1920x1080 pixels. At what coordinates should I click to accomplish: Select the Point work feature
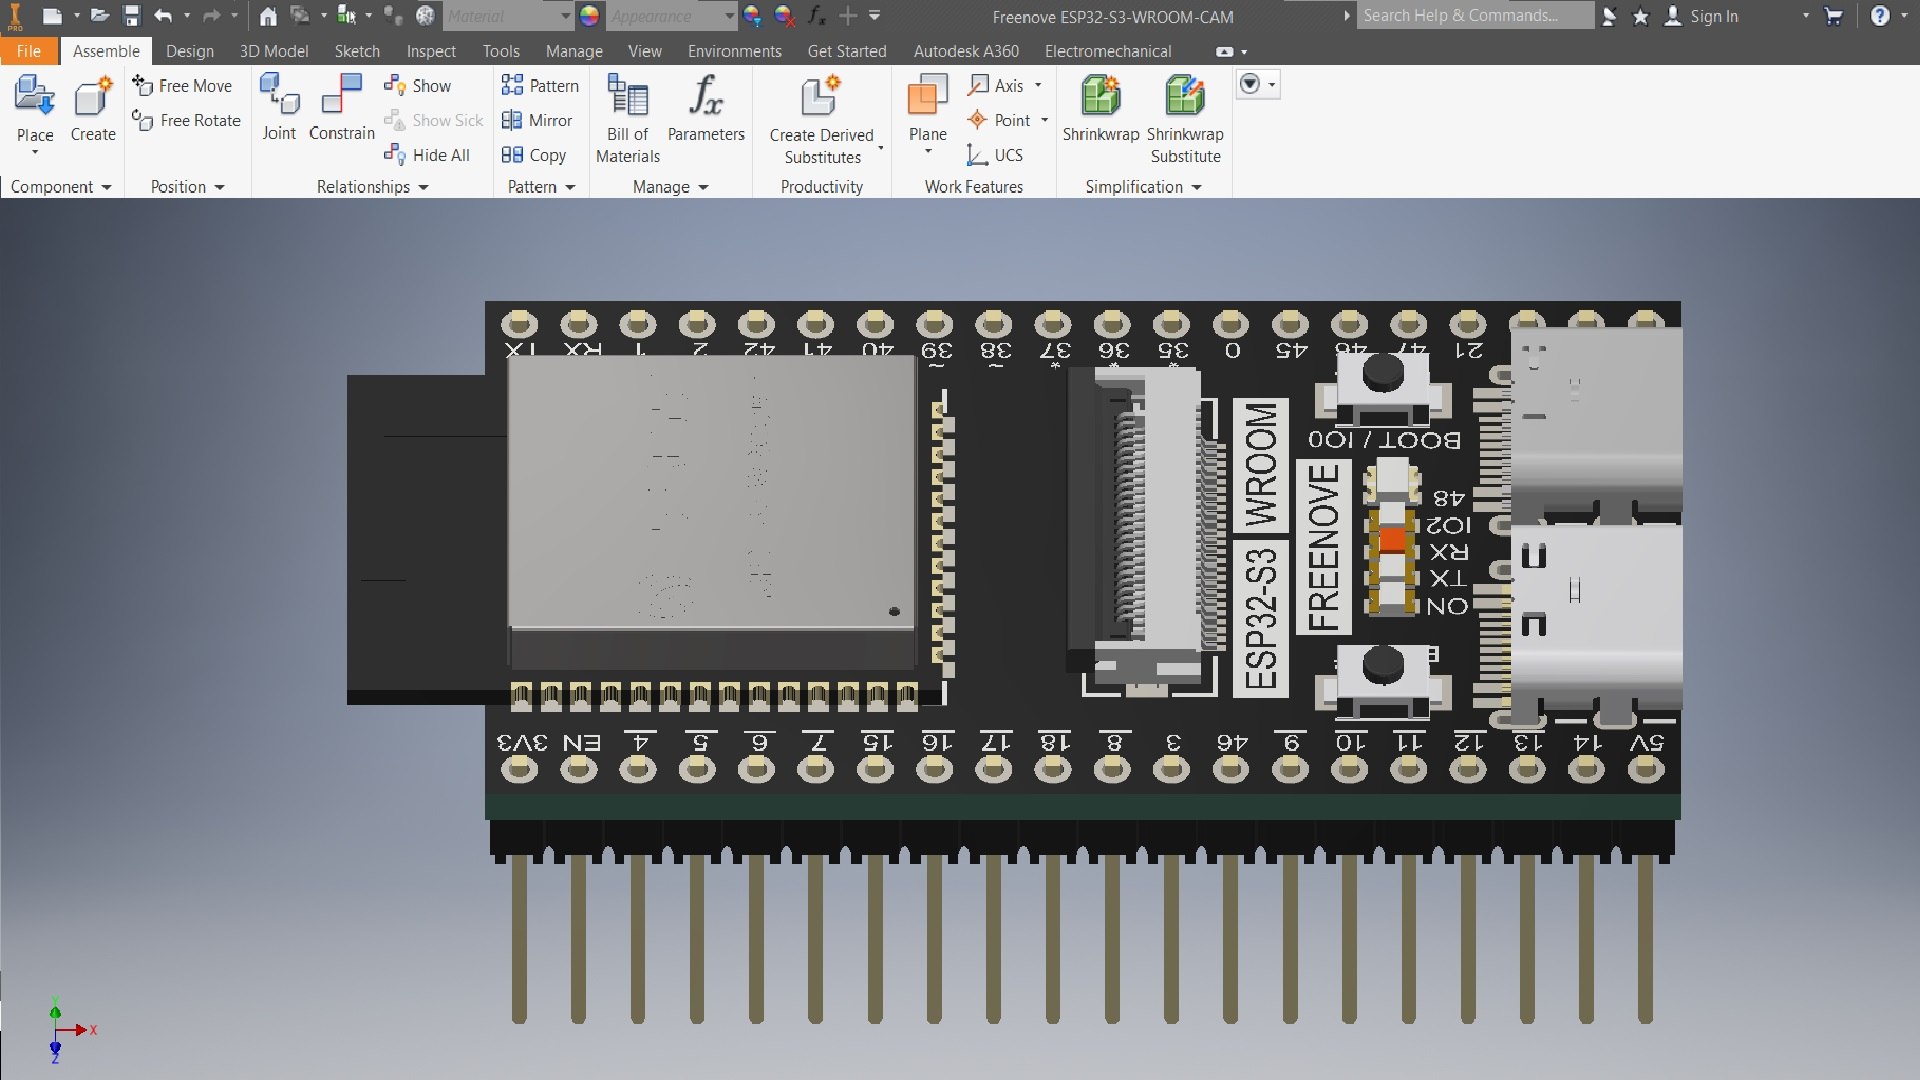coord(999,120)
